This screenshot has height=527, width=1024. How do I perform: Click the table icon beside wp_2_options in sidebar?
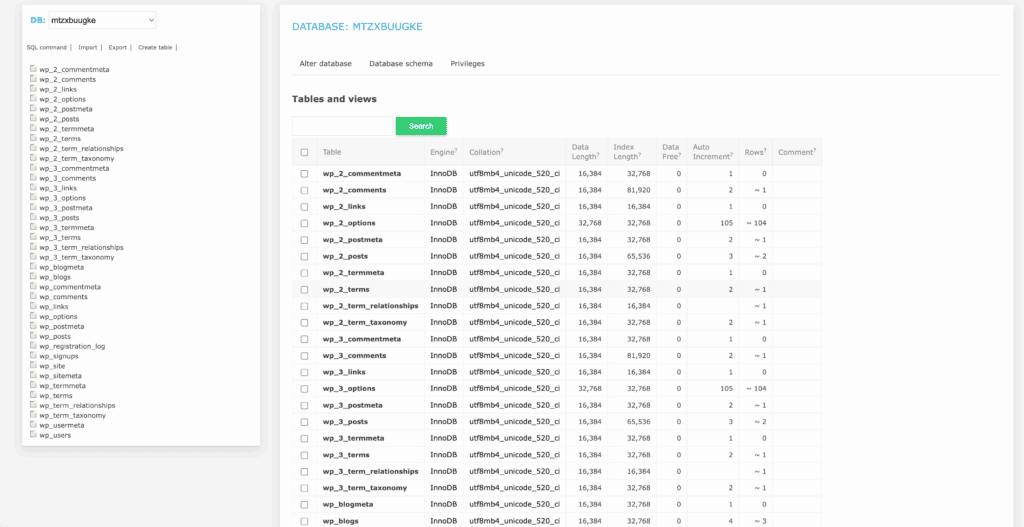point(33,99)
